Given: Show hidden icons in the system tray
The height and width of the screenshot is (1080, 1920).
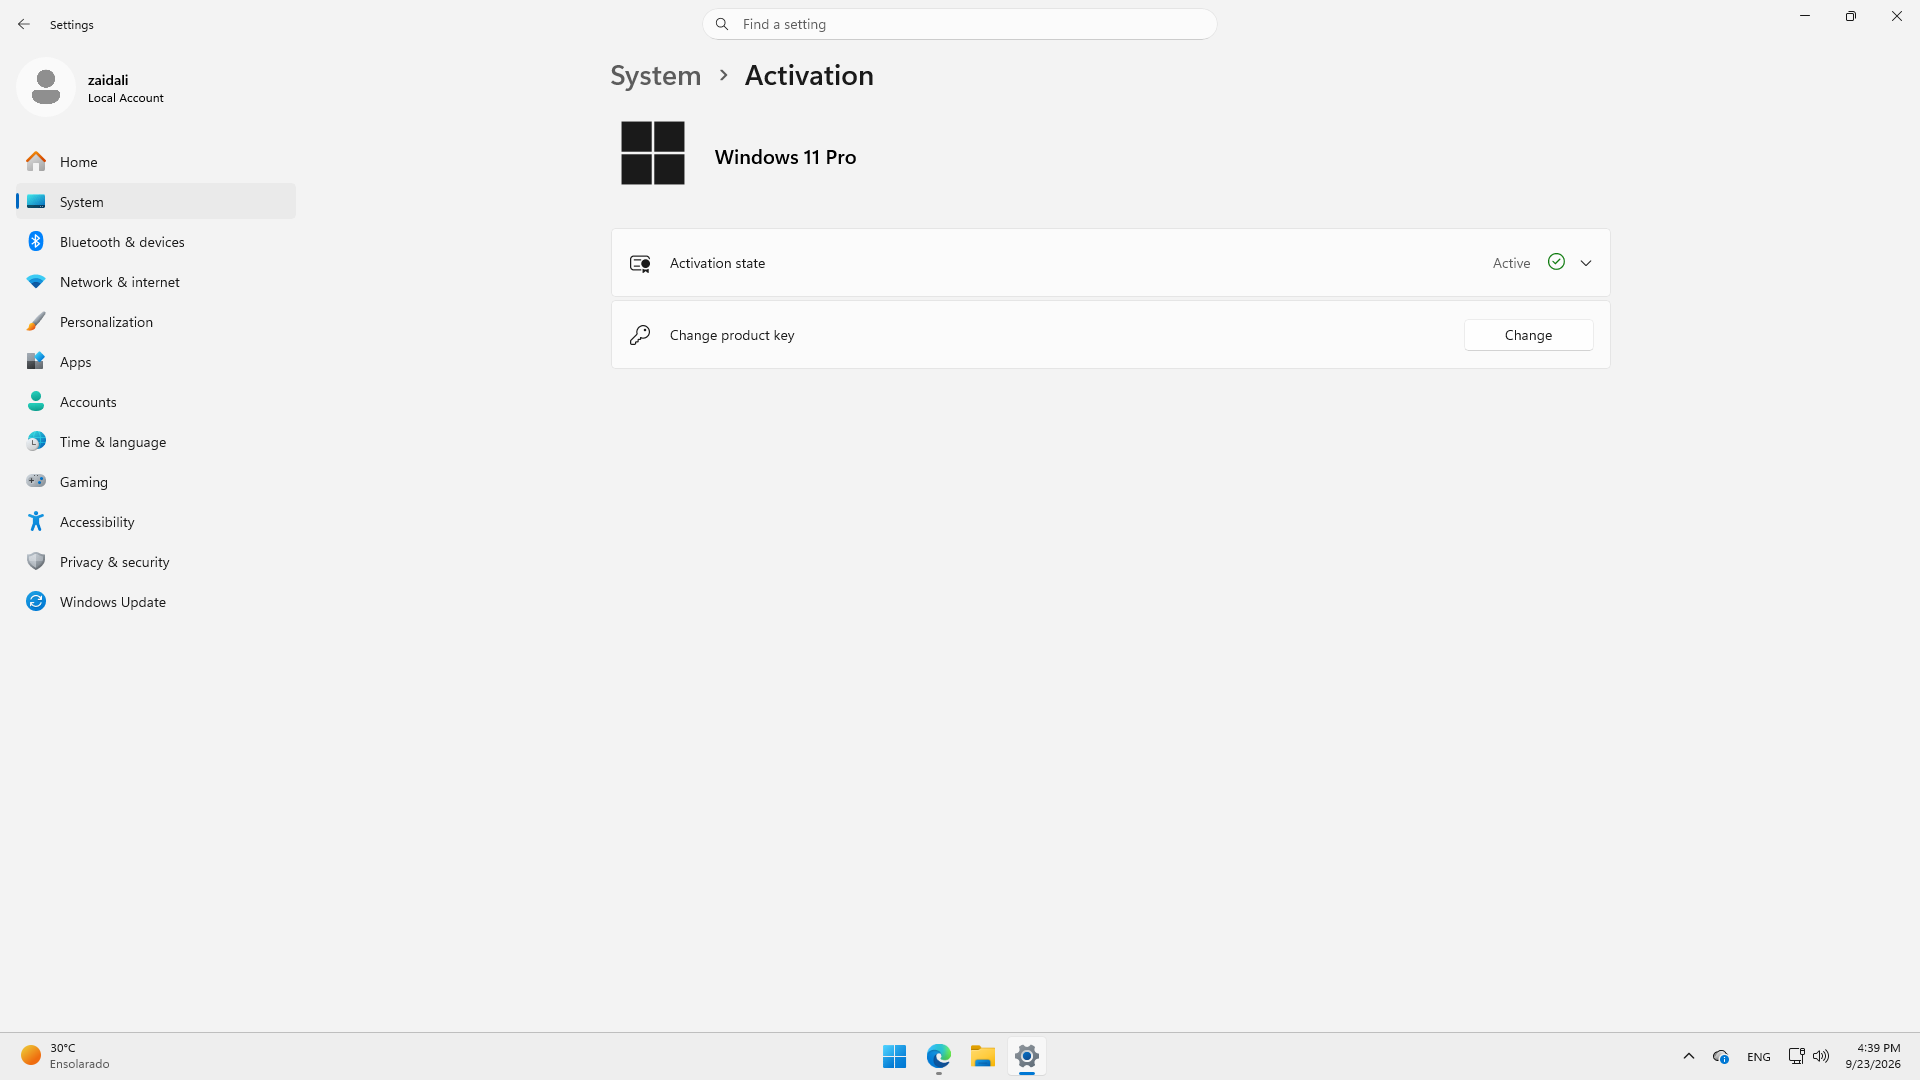Looking at the screenshot, I should click(x=1688, y=1056).
